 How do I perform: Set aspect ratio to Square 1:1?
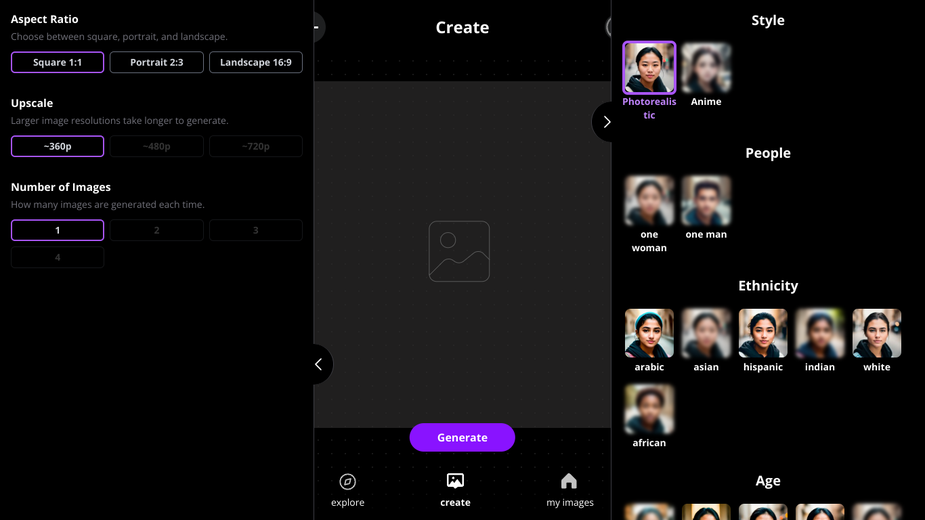click(x=57, y=62)
